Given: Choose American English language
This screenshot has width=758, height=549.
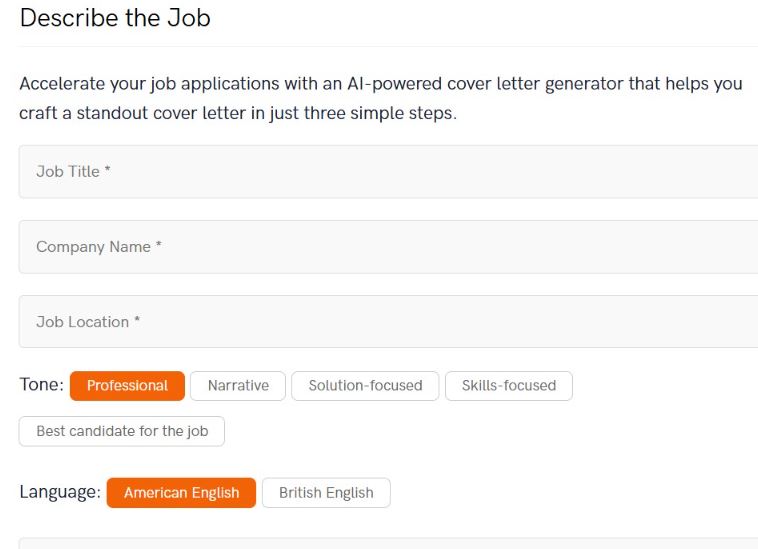Looking at the screenshot, I should click(x=181, y=493).
